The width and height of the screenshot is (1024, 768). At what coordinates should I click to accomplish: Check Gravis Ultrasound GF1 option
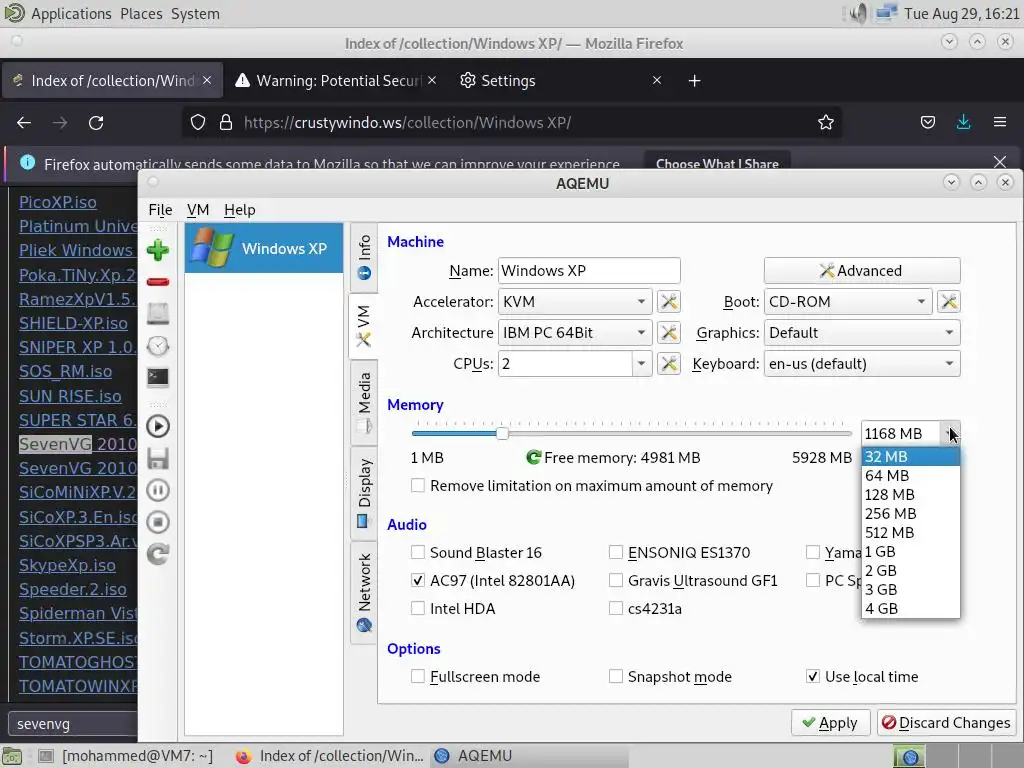(x=616, y=581)
